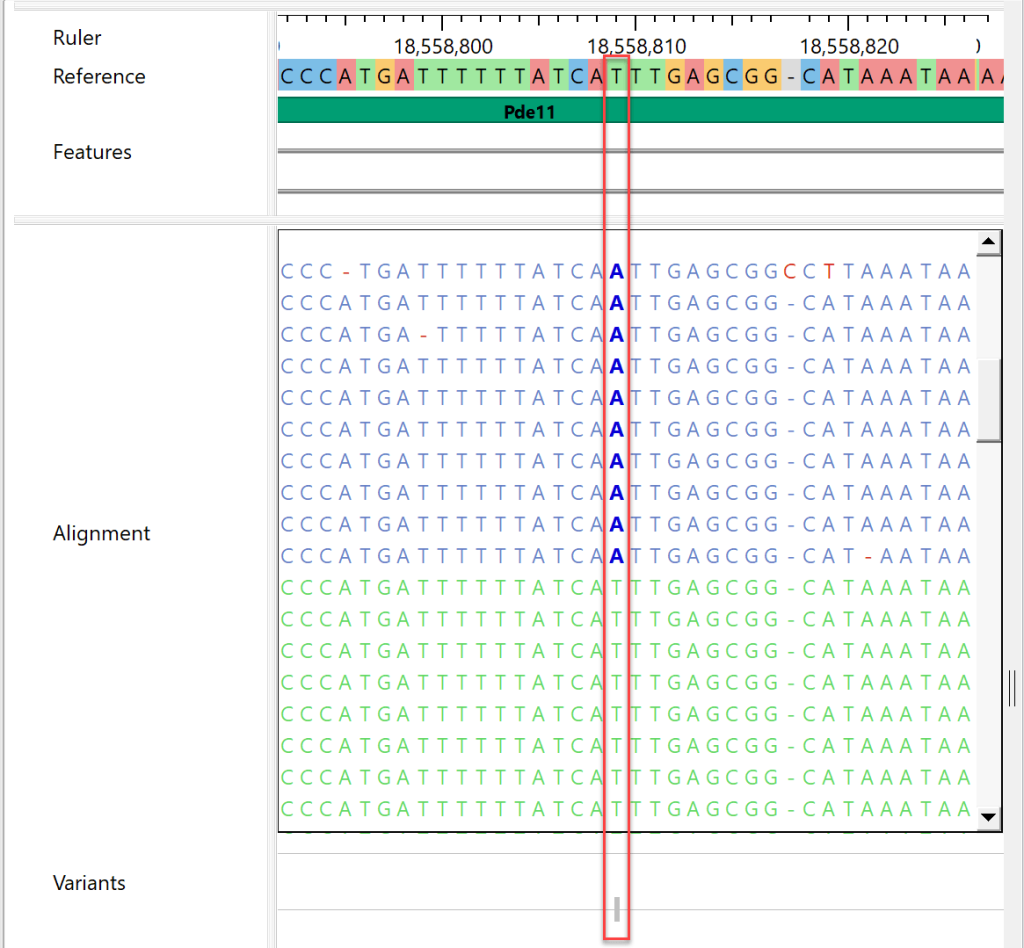Click the splitter handle at the right edge
Screen dimensions: 1024x948
click(1012, 687)
